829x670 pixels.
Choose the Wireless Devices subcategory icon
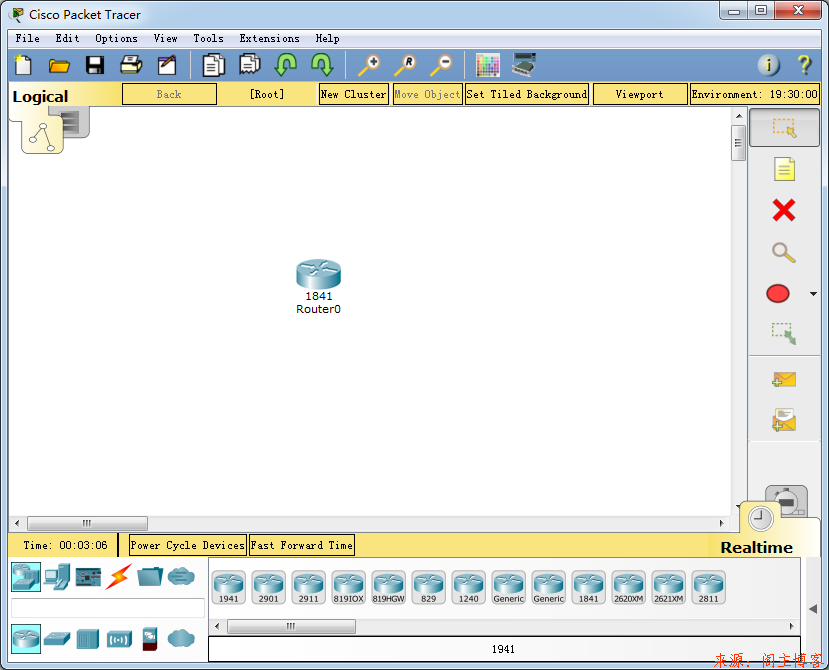click(x=119, y=639)
